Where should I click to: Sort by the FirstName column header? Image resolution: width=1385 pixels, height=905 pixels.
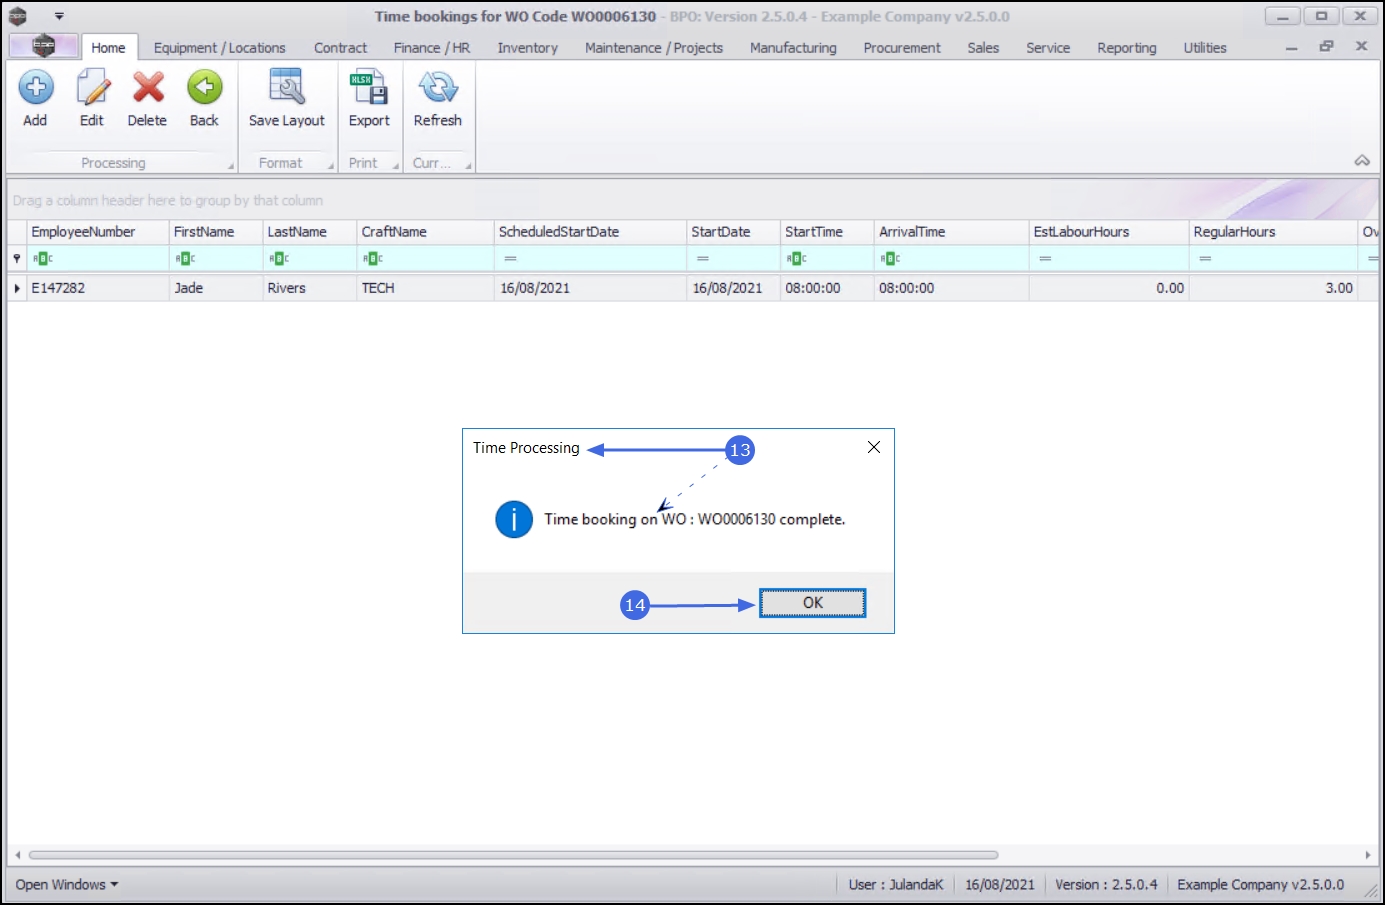216,232
